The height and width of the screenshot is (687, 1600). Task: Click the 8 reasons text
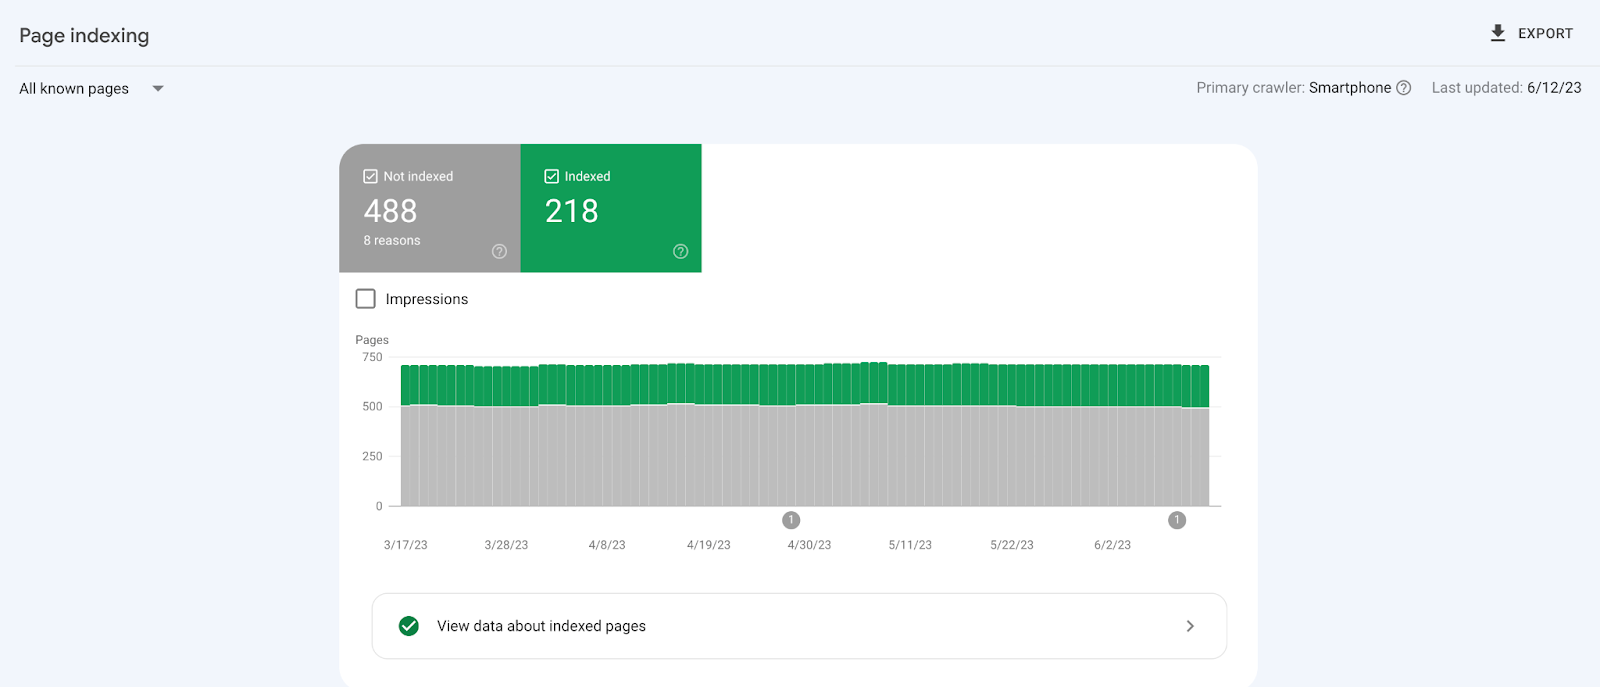coord(392,241)
